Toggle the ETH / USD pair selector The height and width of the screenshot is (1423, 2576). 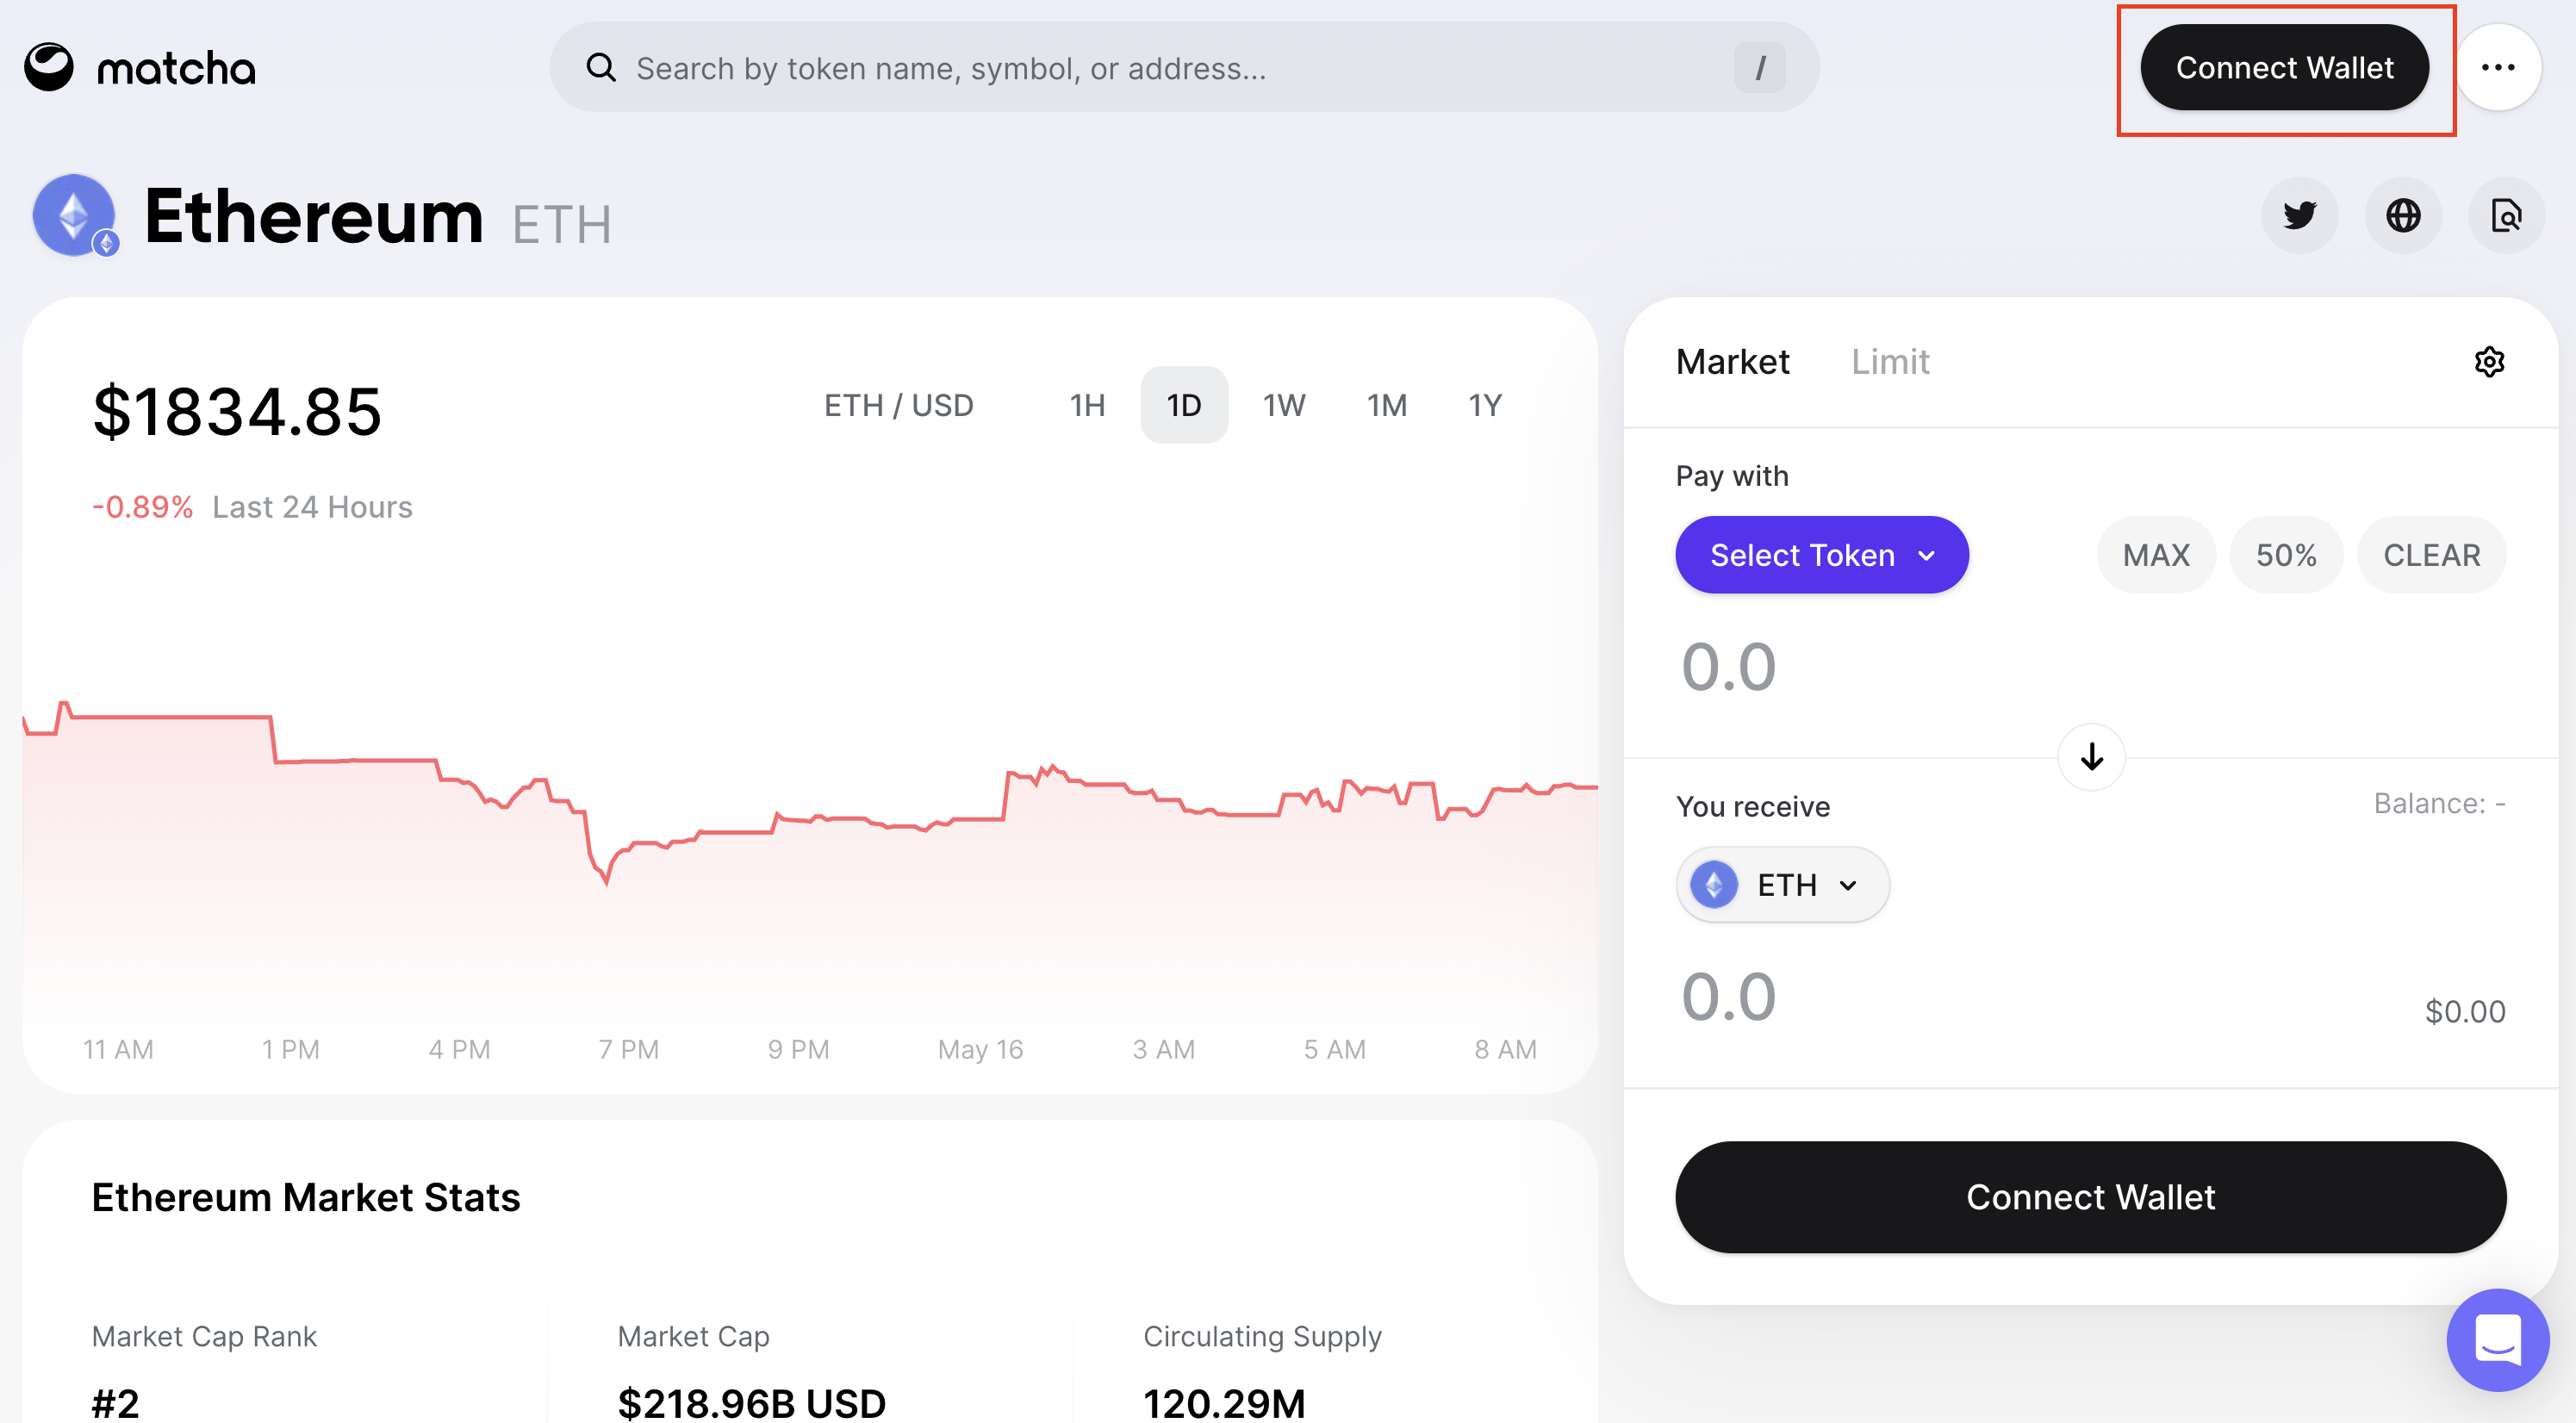click(898, 405)
